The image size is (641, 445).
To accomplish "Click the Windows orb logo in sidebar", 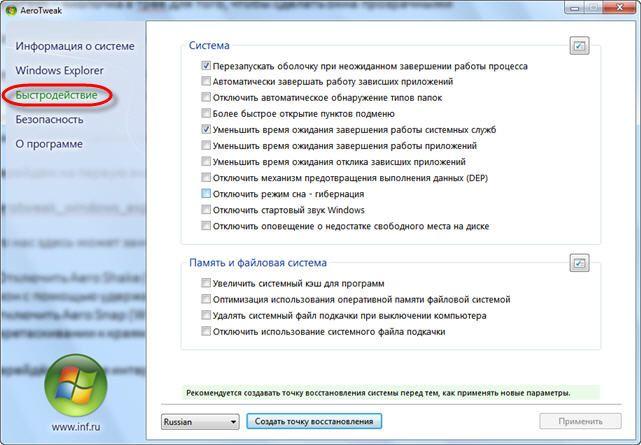I will click(76, 385).
